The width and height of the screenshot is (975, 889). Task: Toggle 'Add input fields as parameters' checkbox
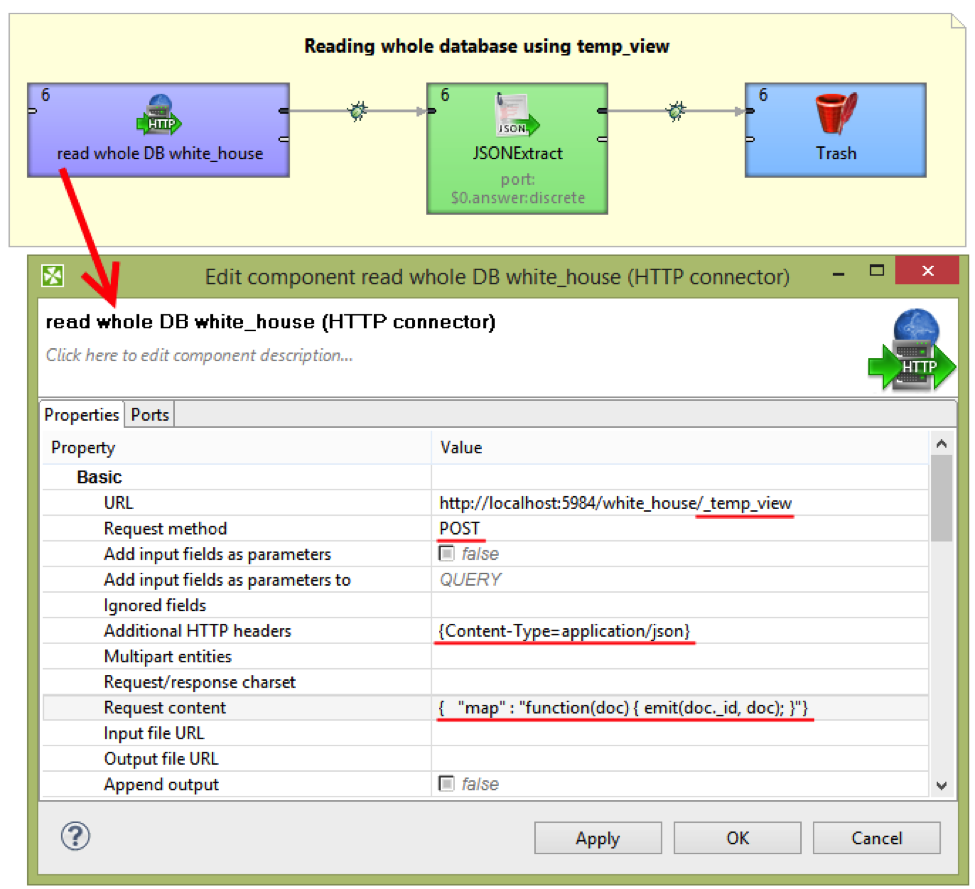point(447,554)
